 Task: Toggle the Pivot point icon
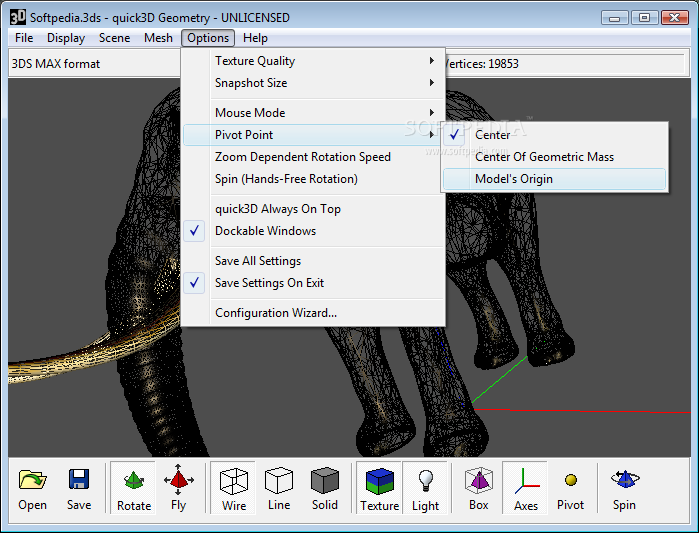tap(571, 480)
